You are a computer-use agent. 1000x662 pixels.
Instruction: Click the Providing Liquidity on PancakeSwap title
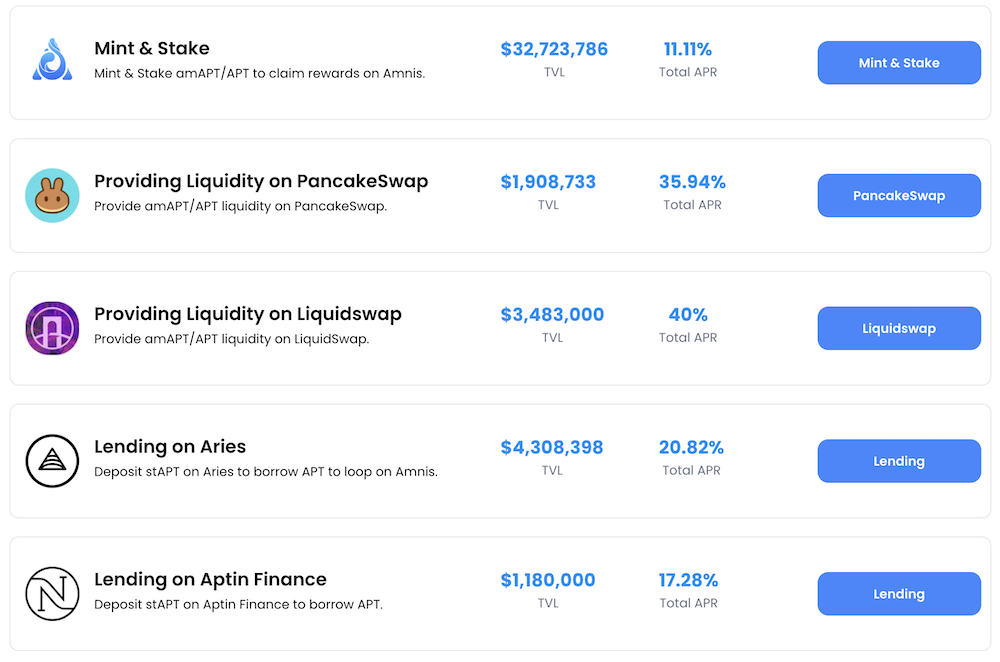[261, 181]
